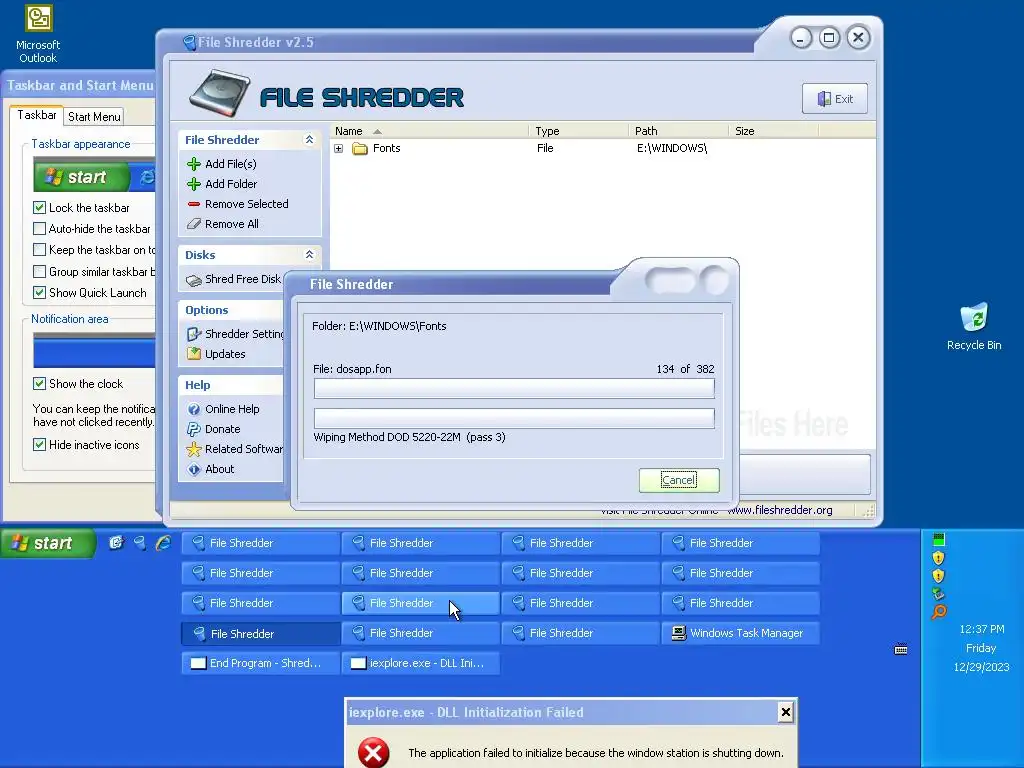
Task: Cancel the shredding progress dialog
Action: pos(679,481)
